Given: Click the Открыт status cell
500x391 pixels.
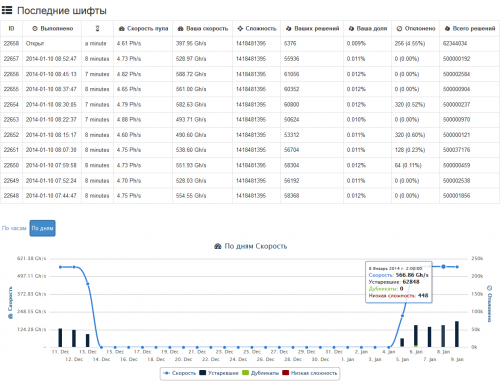Looking at the screenshot, I should (x=35, y=44).
